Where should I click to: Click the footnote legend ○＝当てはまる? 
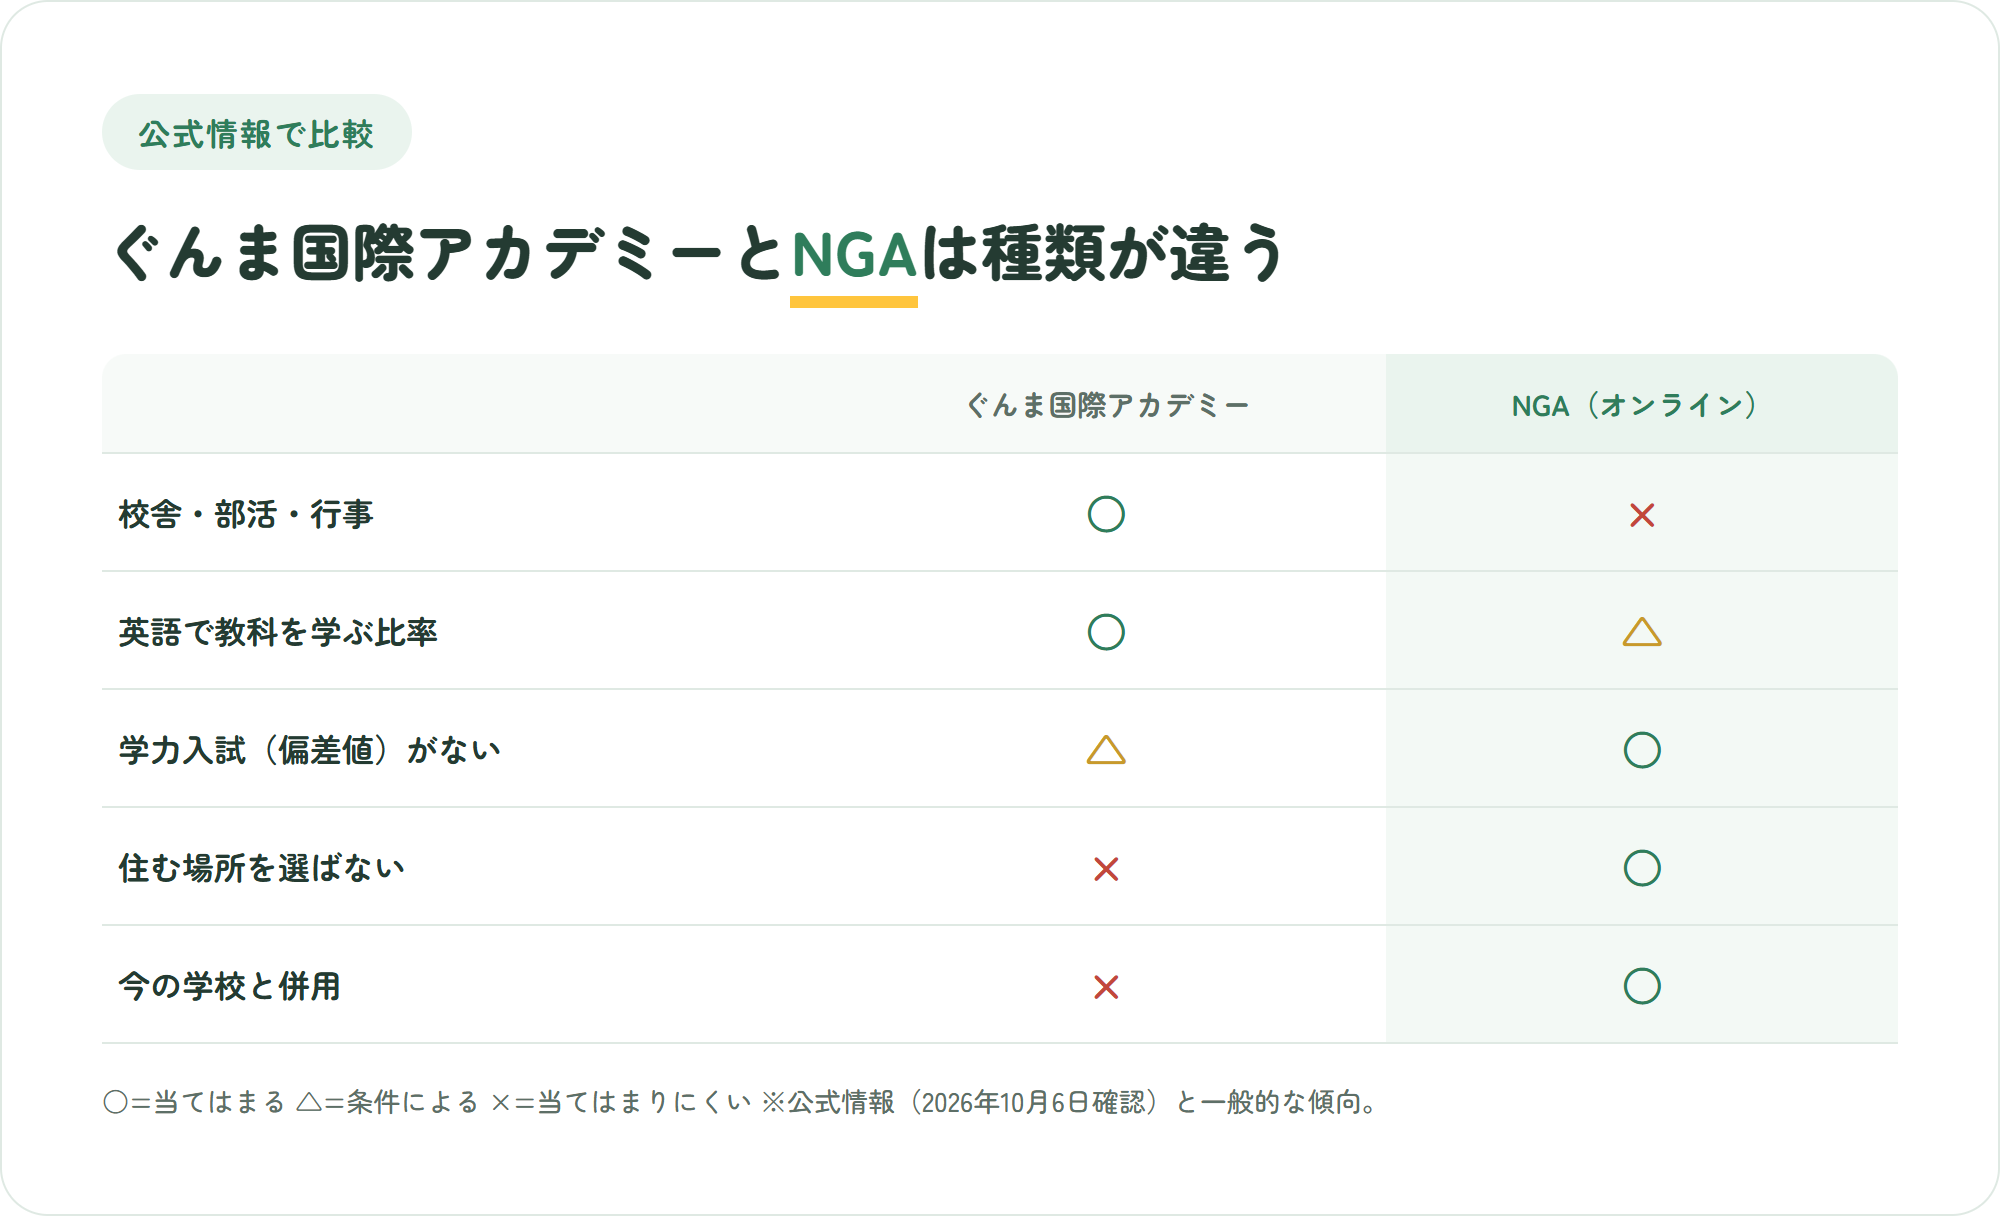coord(195,1102)
